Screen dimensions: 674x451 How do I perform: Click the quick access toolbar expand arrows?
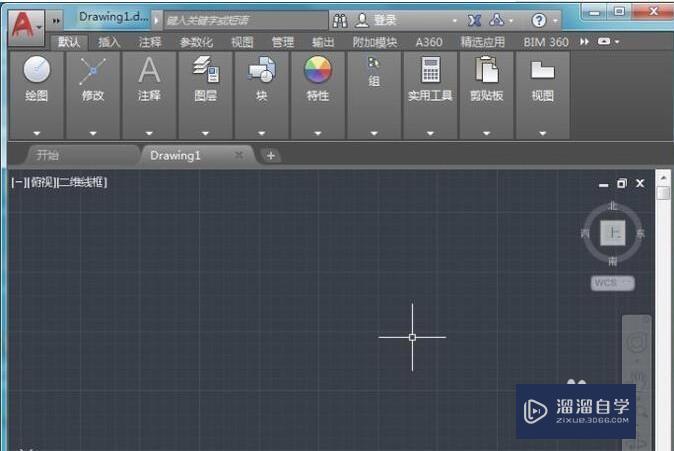coord(56,21)
